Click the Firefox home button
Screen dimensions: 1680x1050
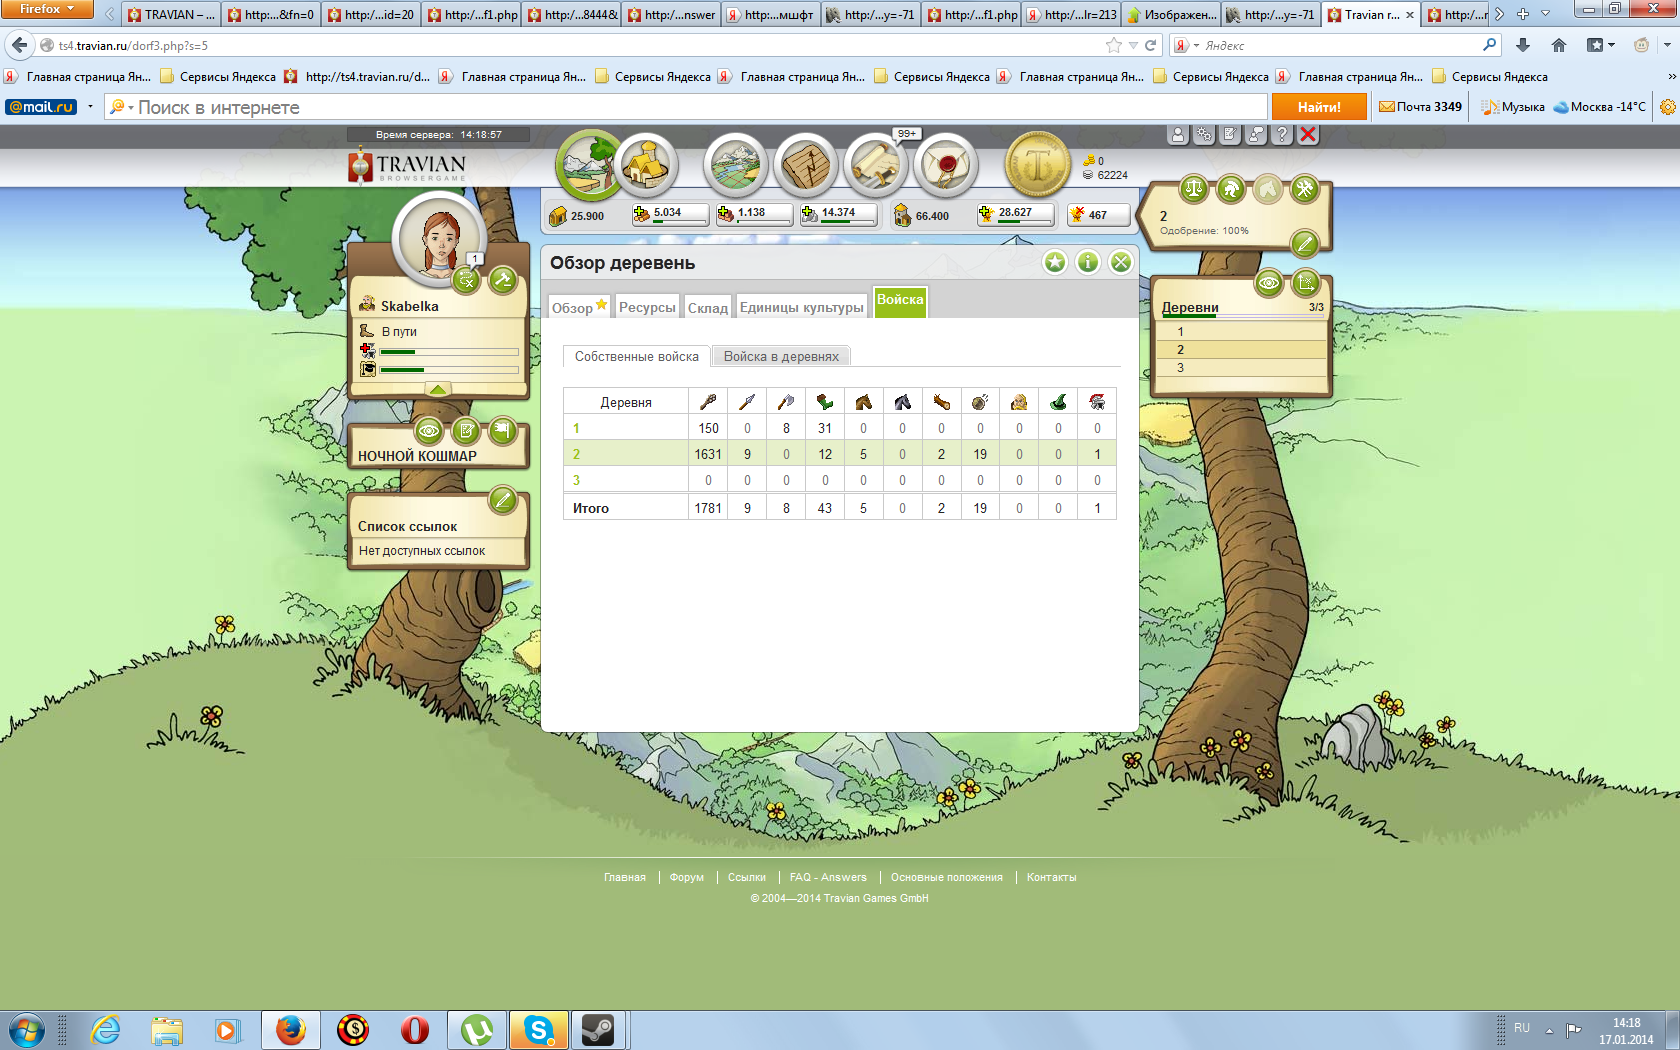(x=1559, y=45)
